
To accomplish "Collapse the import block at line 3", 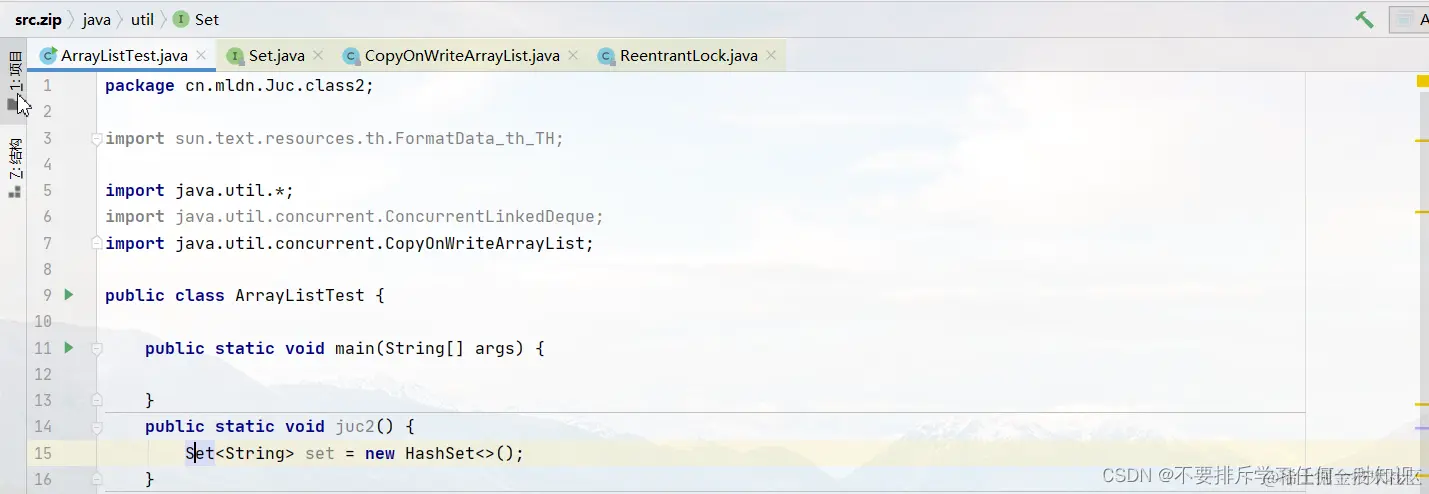I will click(96, 139).
